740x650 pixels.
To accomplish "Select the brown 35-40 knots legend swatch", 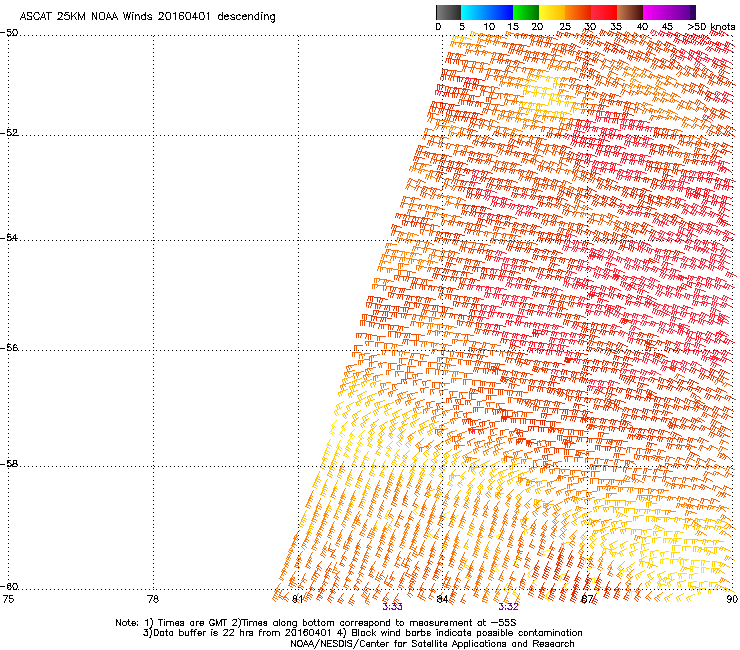I will tap(630, 12).
